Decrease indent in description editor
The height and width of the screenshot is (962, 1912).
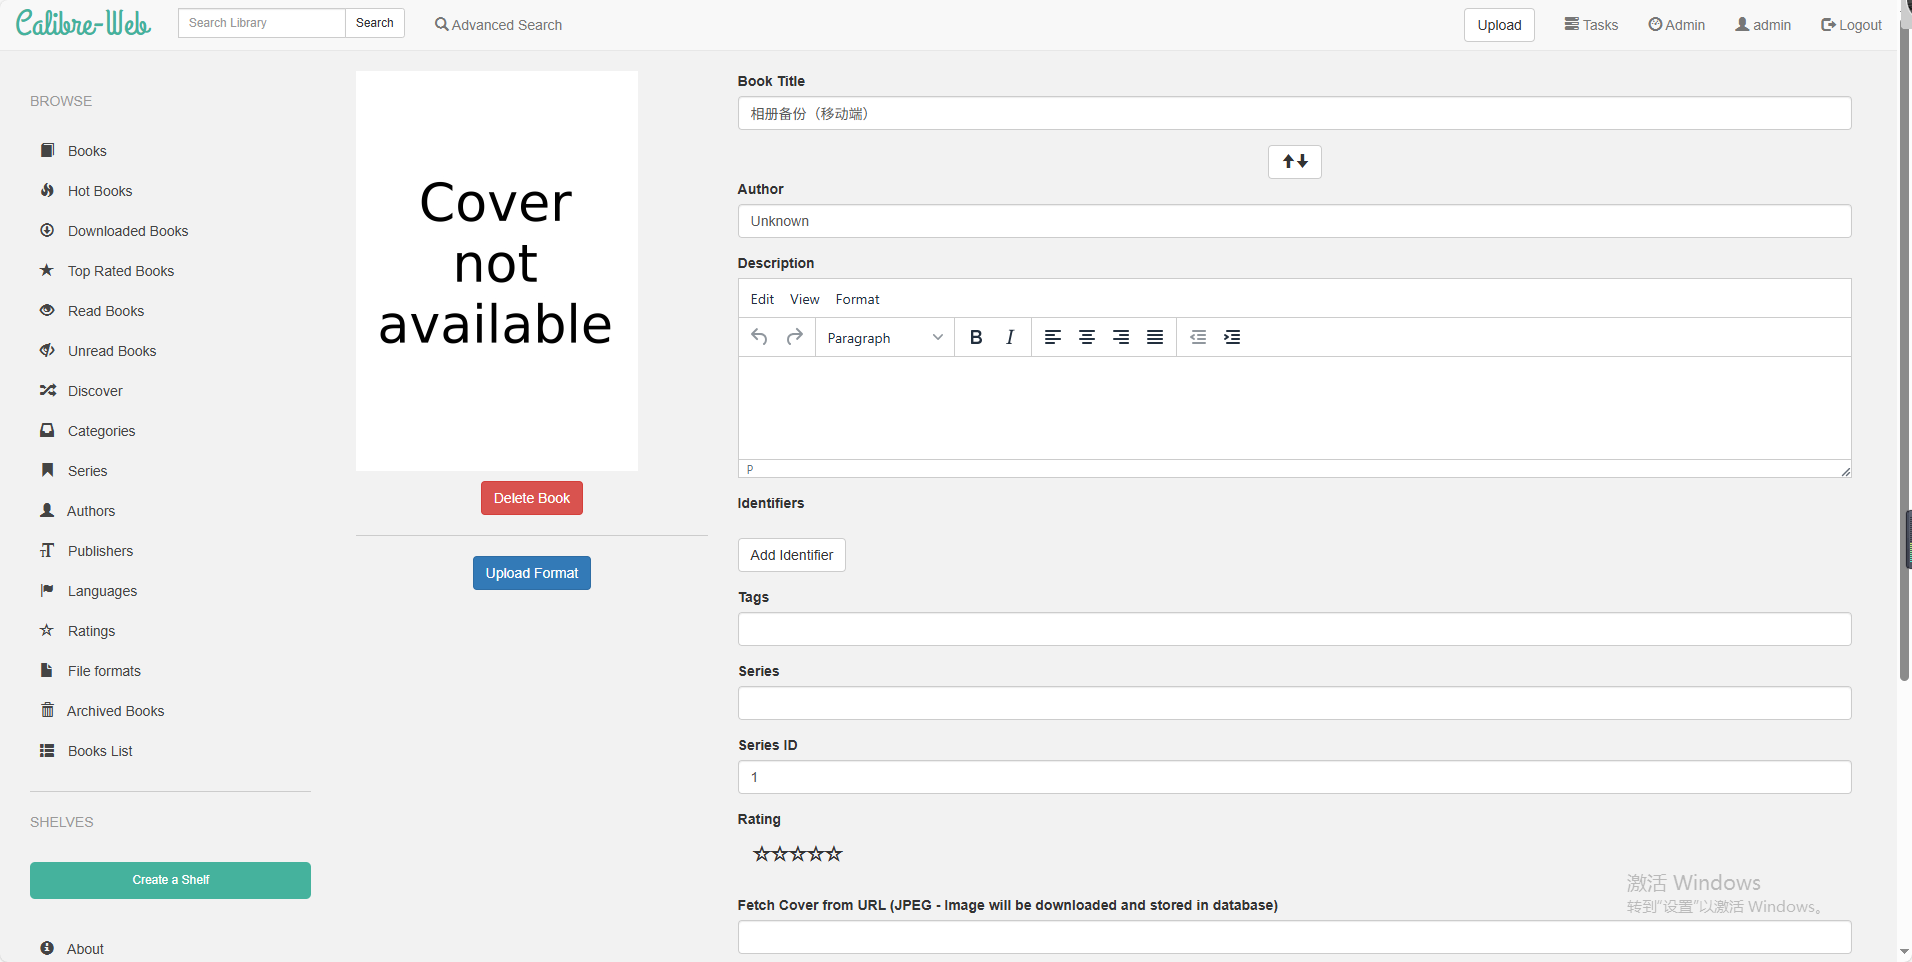click(1198, 337)
